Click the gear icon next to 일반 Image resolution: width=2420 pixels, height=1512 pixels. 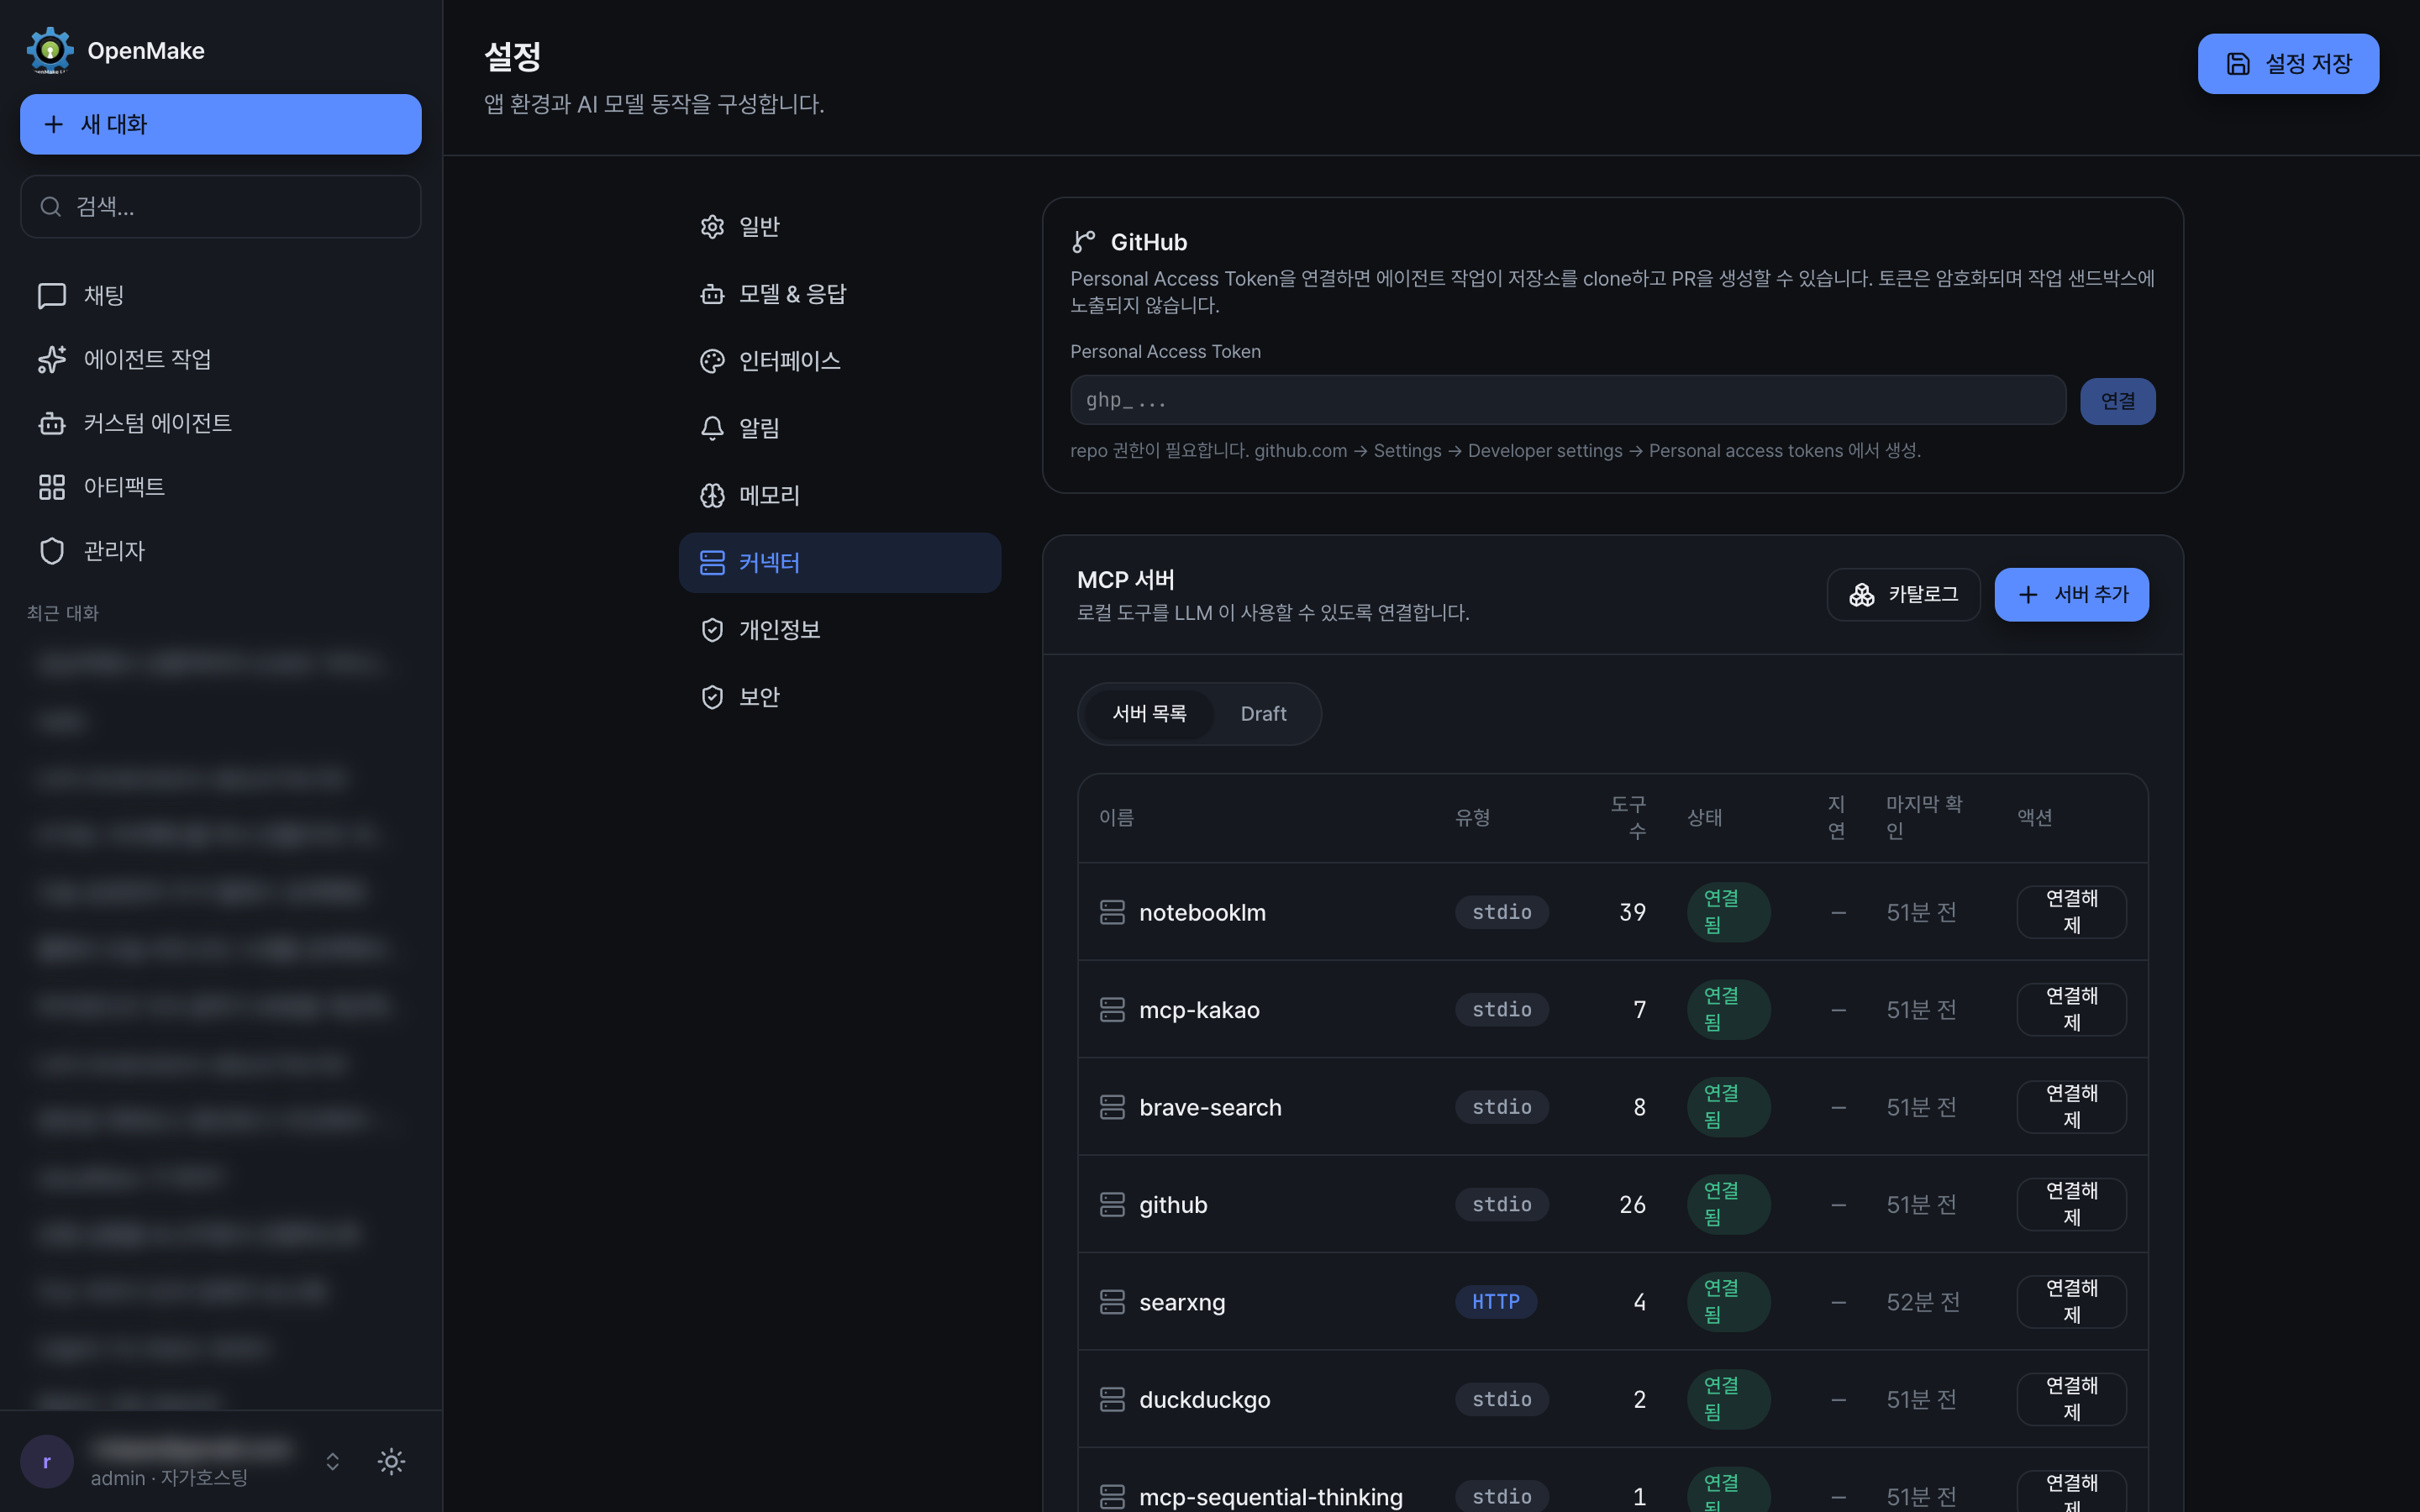point(712,227)
